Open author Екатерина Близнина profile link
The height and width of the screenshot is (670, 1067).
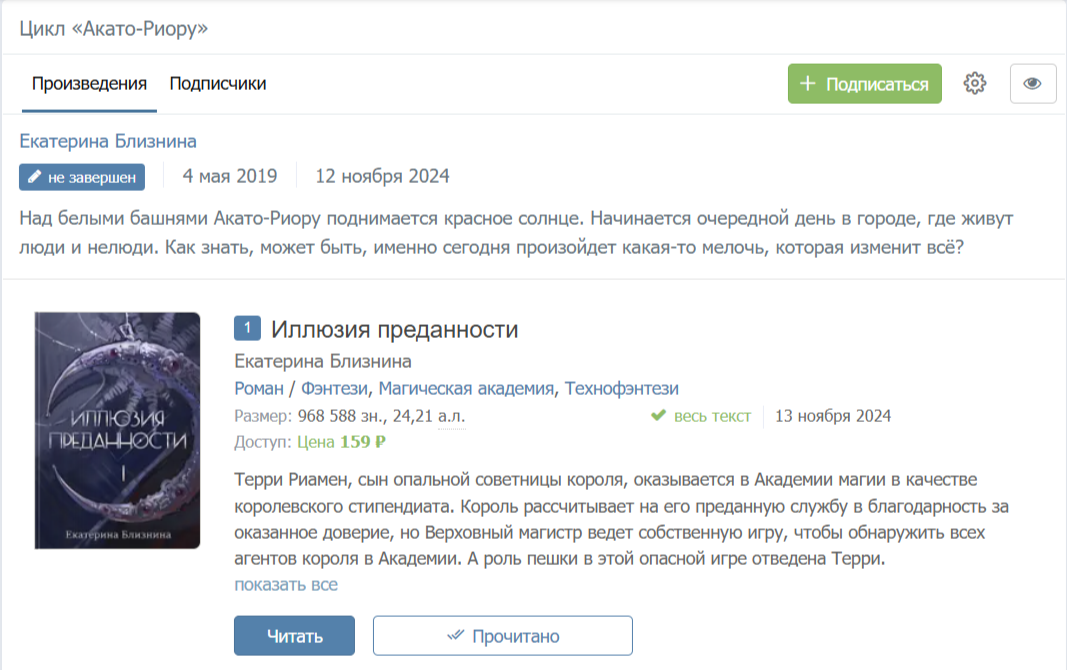(108, 141)
